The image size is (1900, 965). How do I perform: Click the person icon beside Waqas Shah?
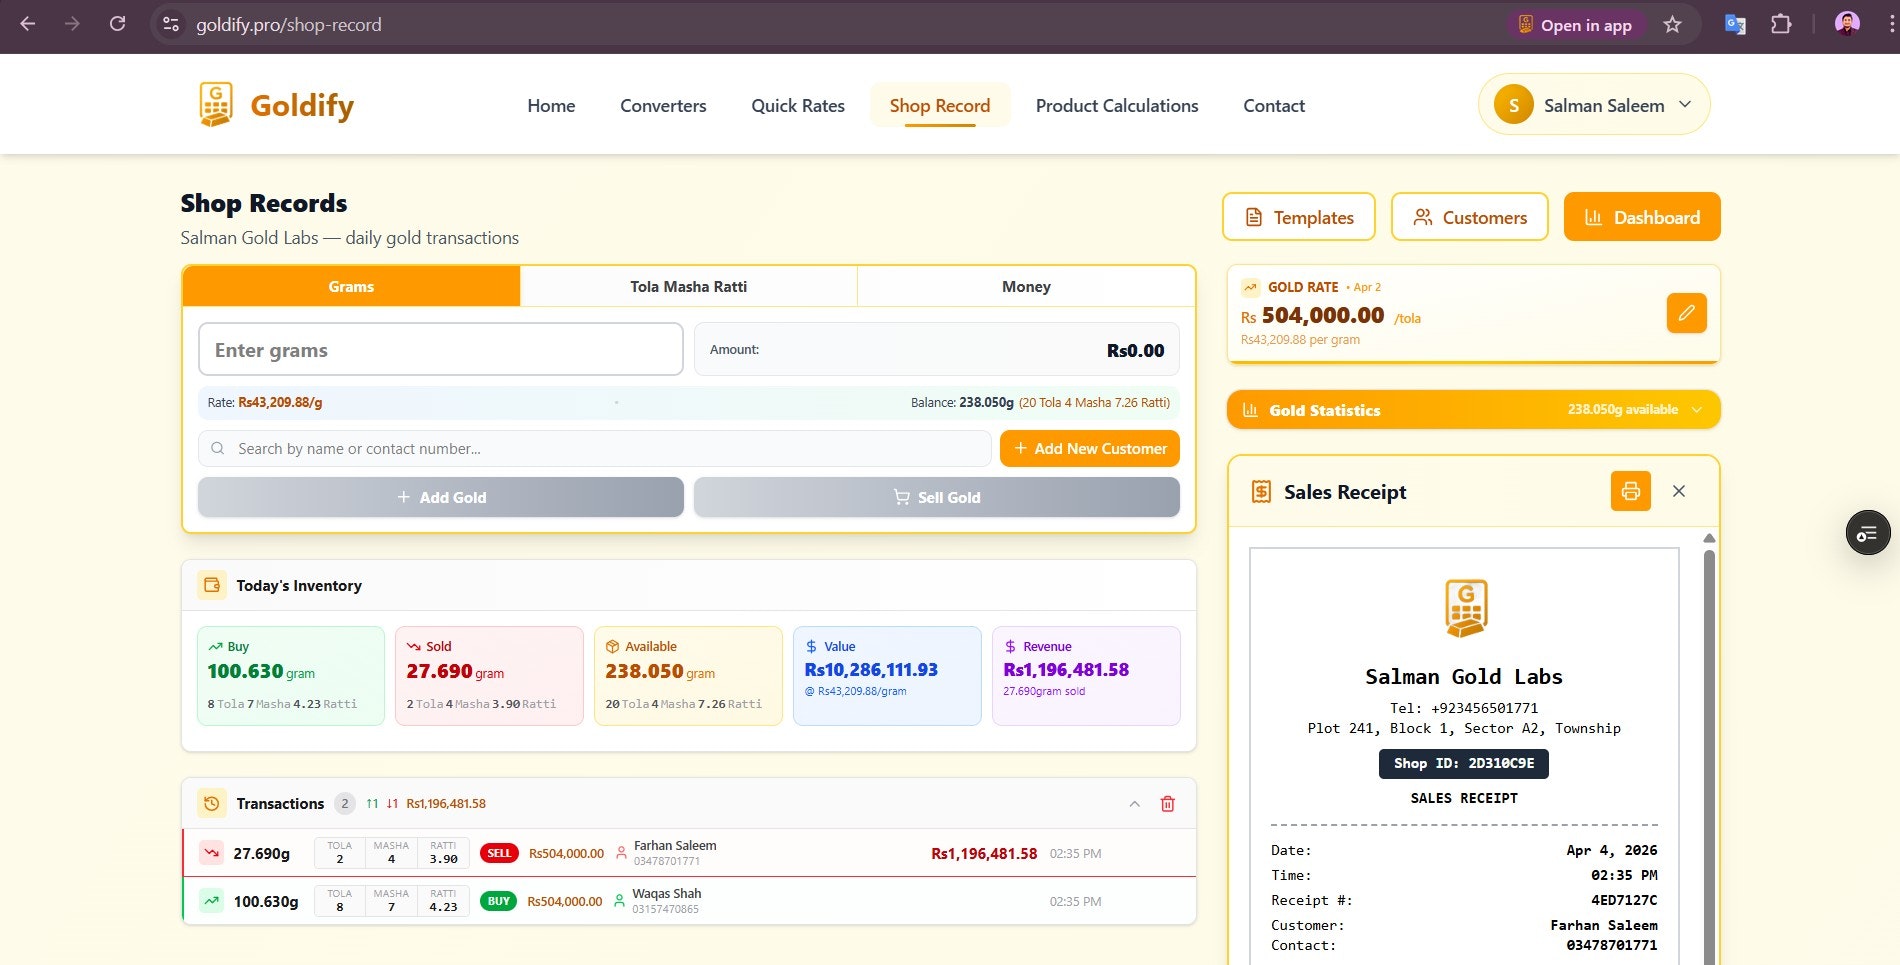click(x=619, y=901)
